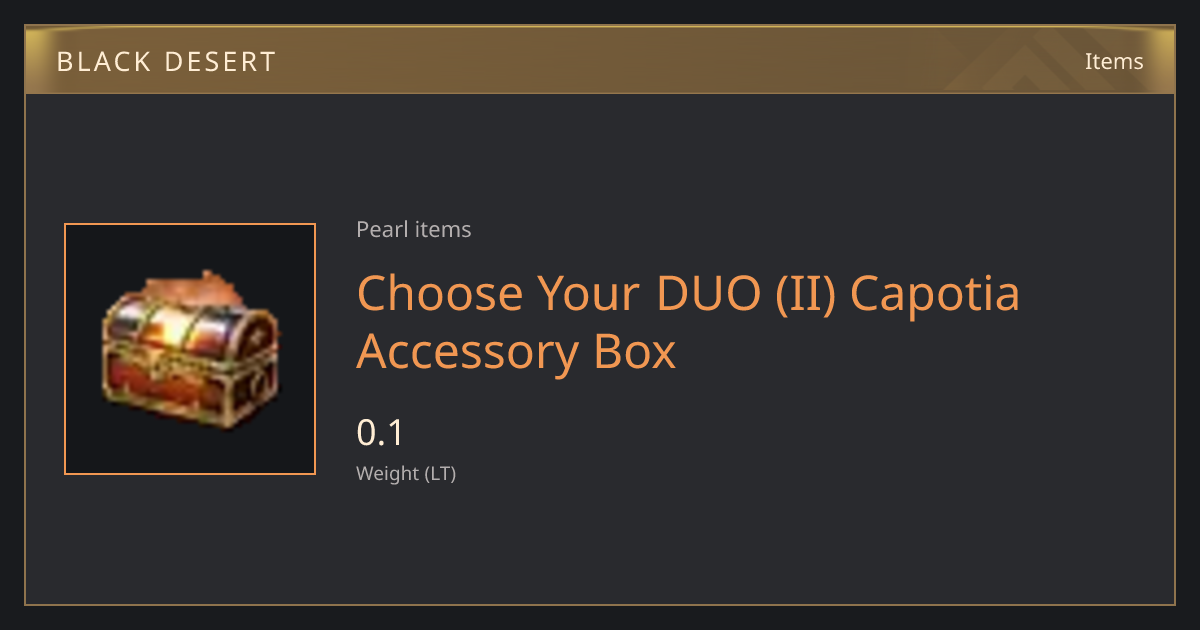Click the orange-bordered item image frame
The height and width of the screenshot is (630, 1200).
click(x=190, y=349)
